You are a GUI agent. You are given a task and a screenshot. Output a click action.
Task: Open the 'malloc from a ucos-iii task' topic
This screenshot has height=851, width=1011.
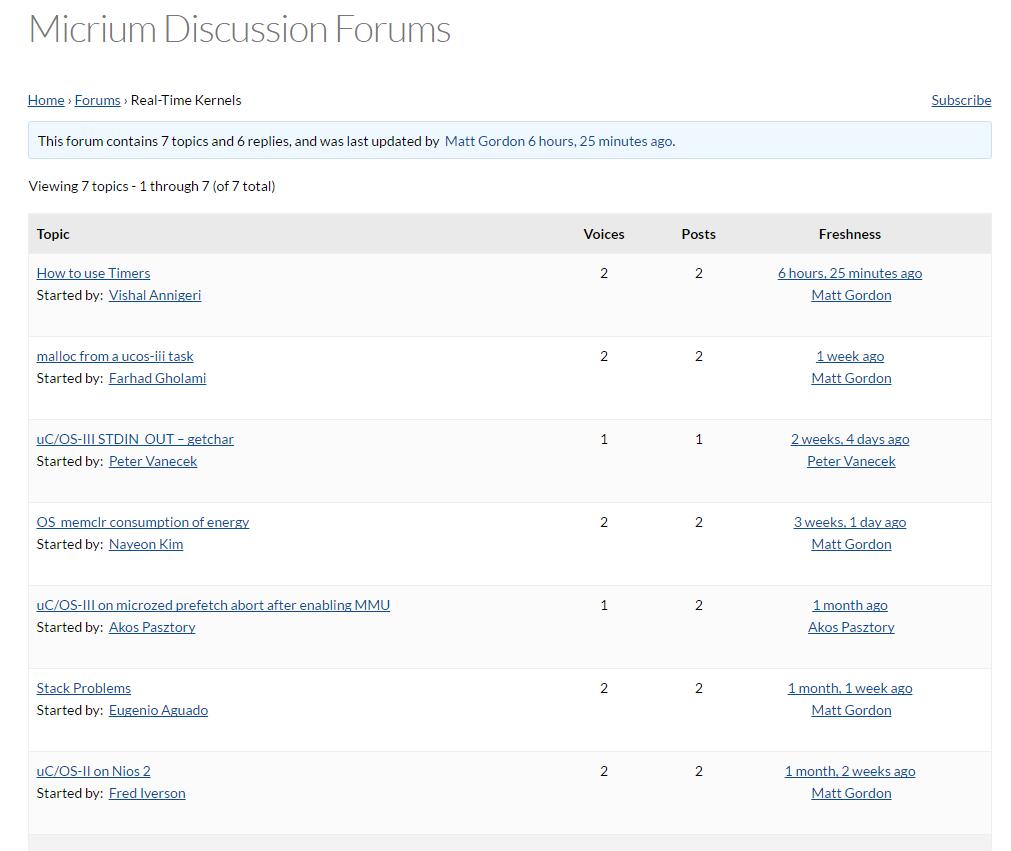click(115, 356)
